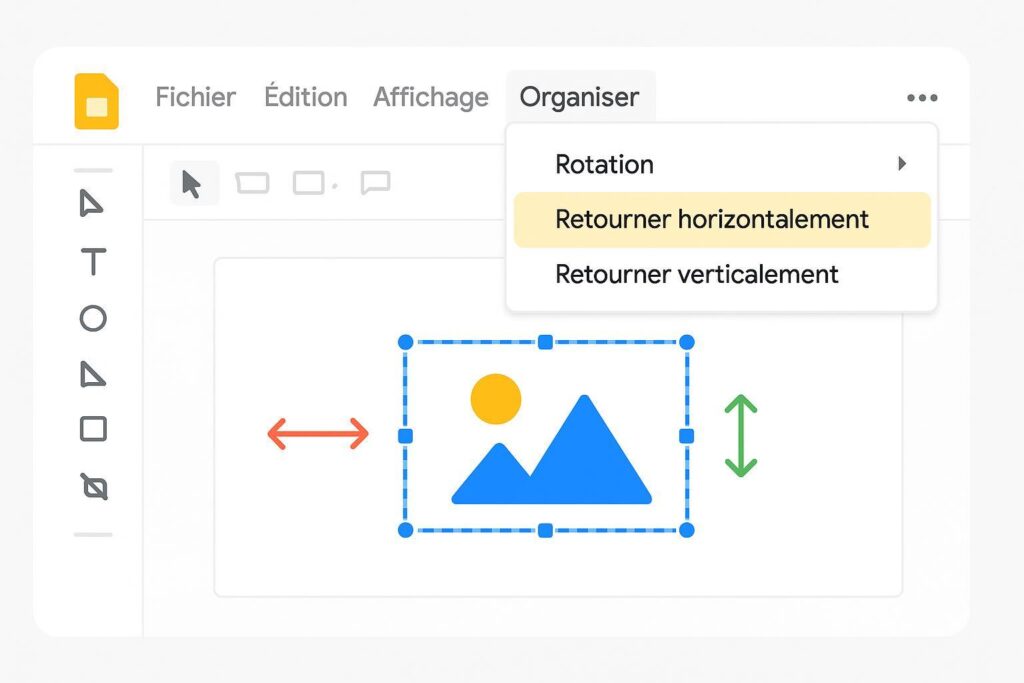Click the yellow Google Slides logo

(96, 101)
